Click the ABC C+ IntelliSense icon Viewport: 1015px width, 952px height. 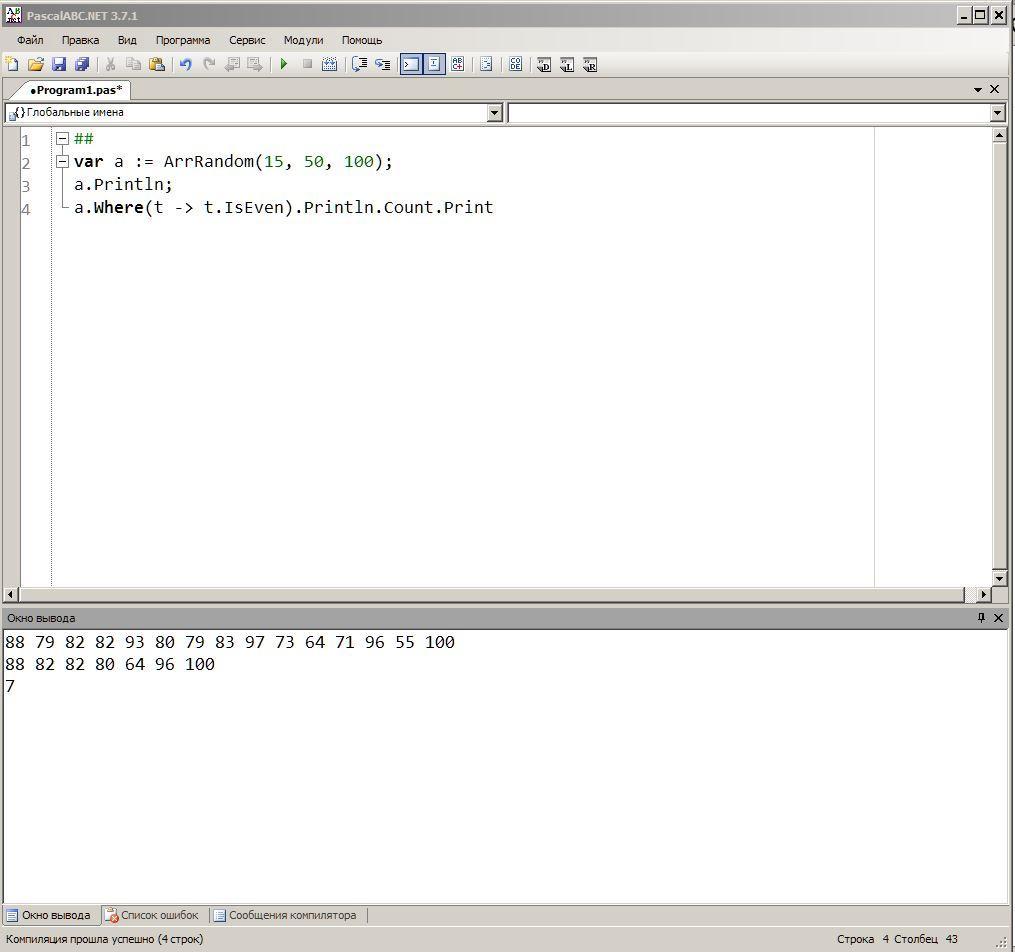click(x=458, y=64)
